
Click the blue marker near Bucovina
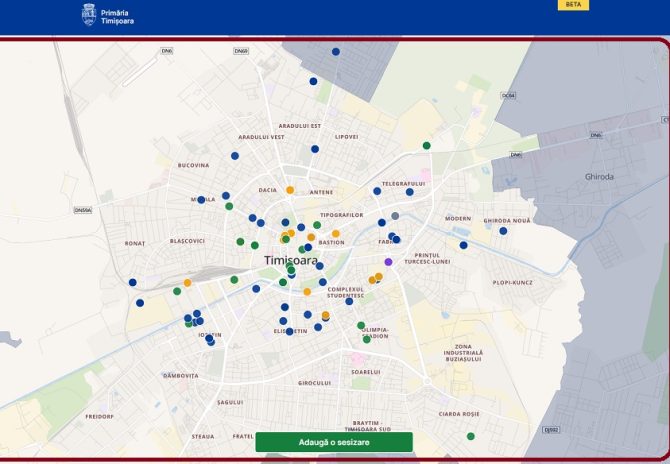click(x=235, y=156)
